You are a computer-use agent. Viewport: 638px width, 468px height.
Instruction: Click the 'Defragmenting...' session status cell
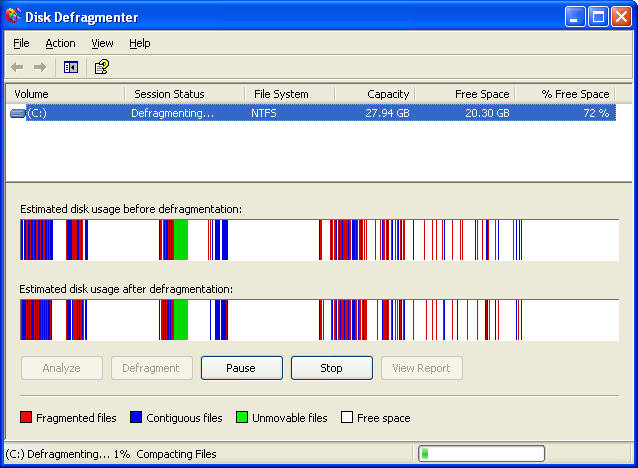pyautogui.click(x=173, y=113)
